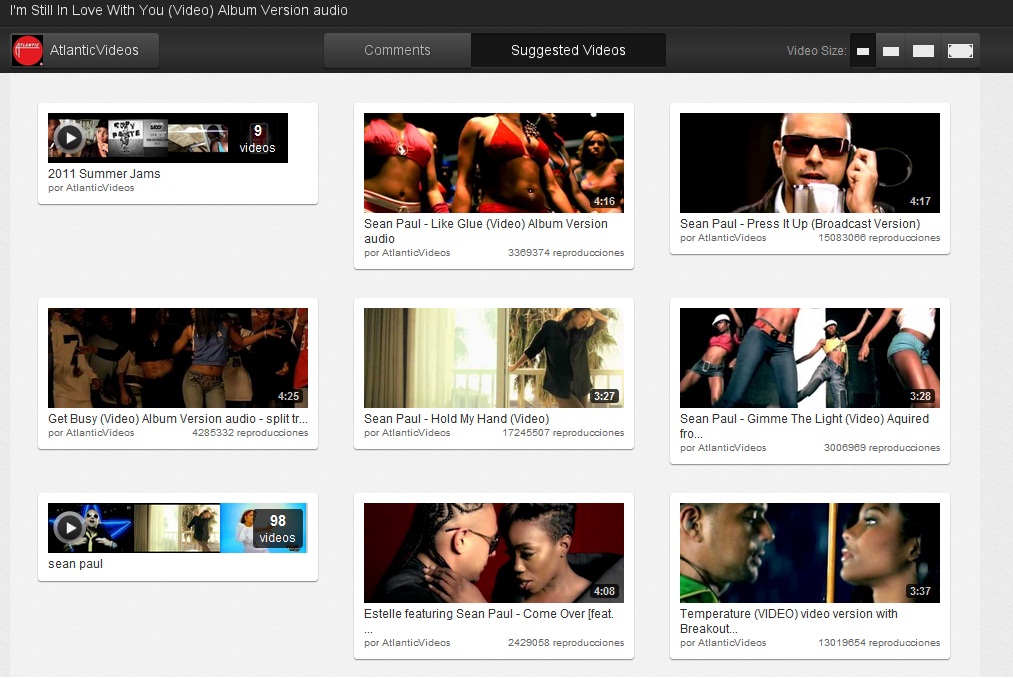
Task: Click the 4:17 duration badge
Action: click(920, 202)
